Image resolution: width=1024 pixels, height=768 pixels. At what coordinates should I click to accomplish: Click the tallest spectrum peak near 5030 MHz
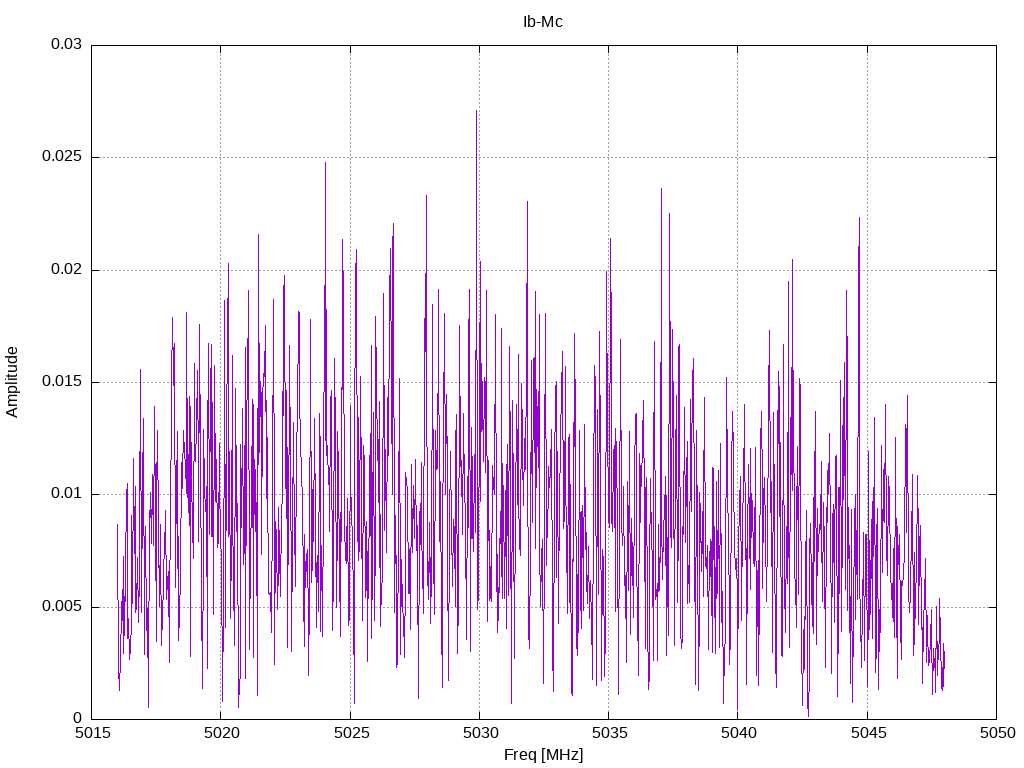pos(477,111)
